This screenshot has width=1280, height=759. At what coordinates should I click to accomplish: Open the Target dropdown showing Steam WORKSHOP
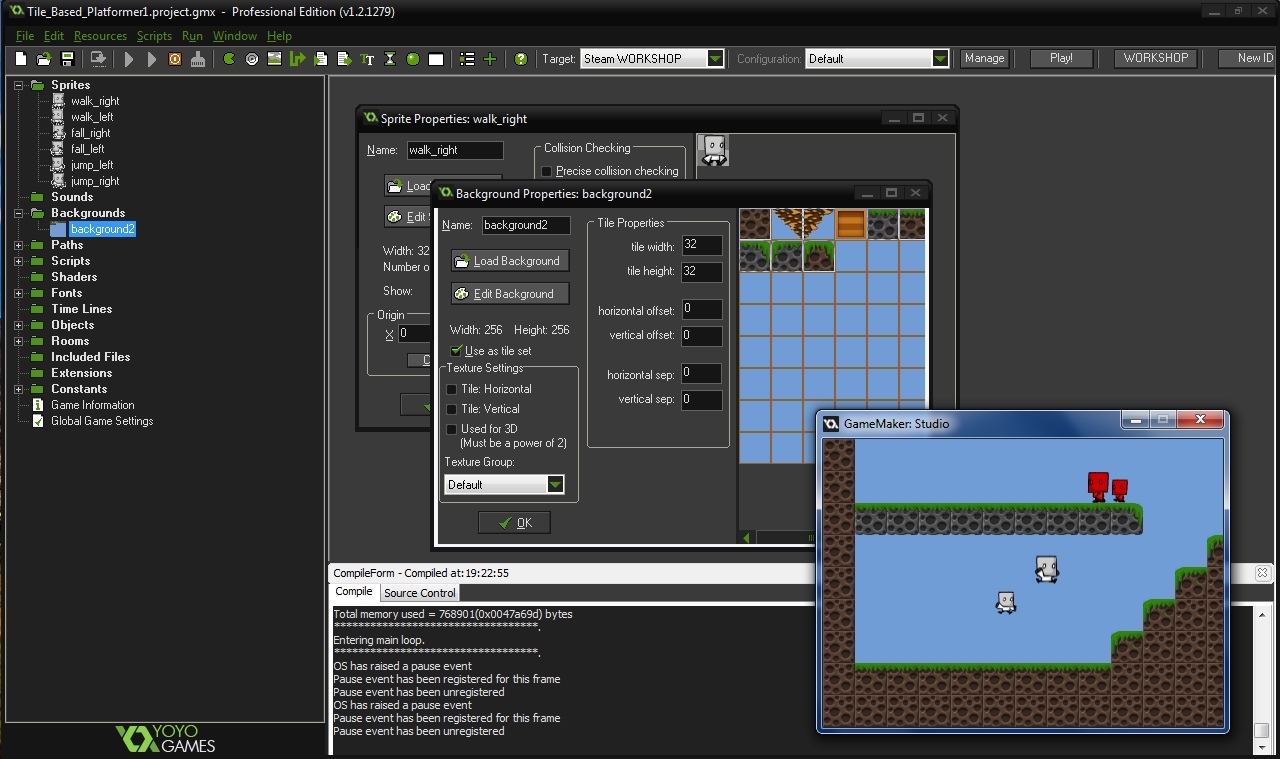click(x=715, y=59)
